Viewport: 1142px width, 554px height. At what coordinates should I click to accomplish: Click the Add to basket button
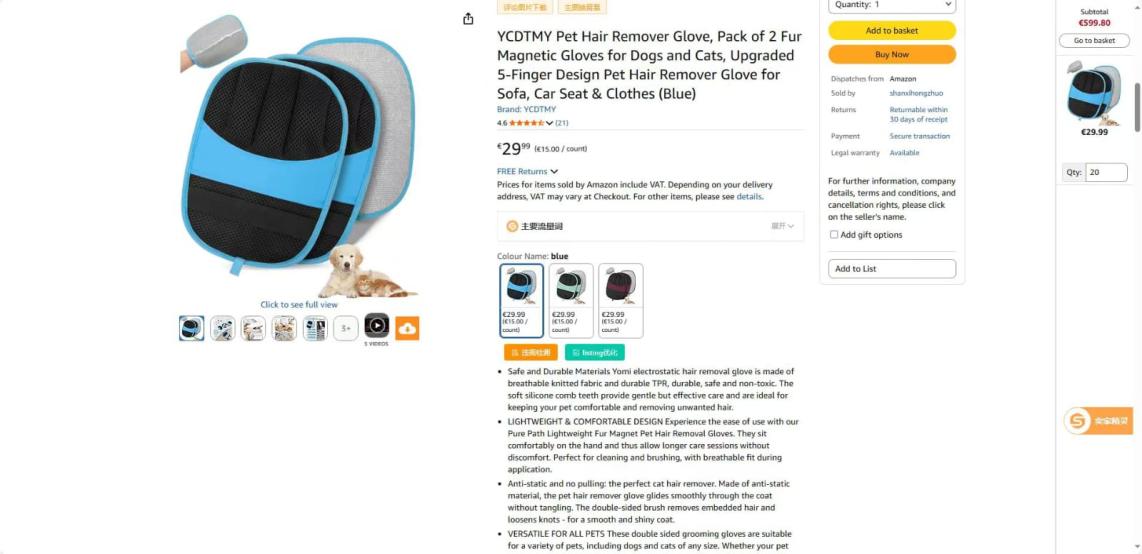pyautogui.click(x=892, y=31)
